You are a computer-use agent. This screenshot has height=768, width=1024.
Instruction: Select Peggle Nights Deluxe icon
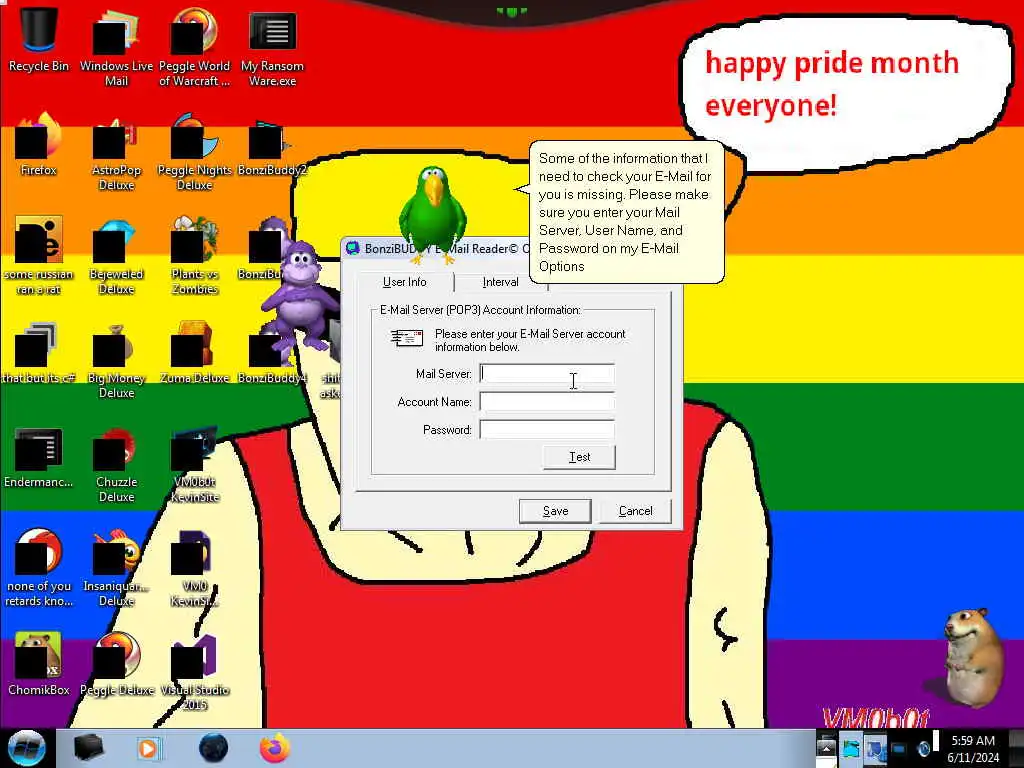pyautogui.click(x=194, y=152)
